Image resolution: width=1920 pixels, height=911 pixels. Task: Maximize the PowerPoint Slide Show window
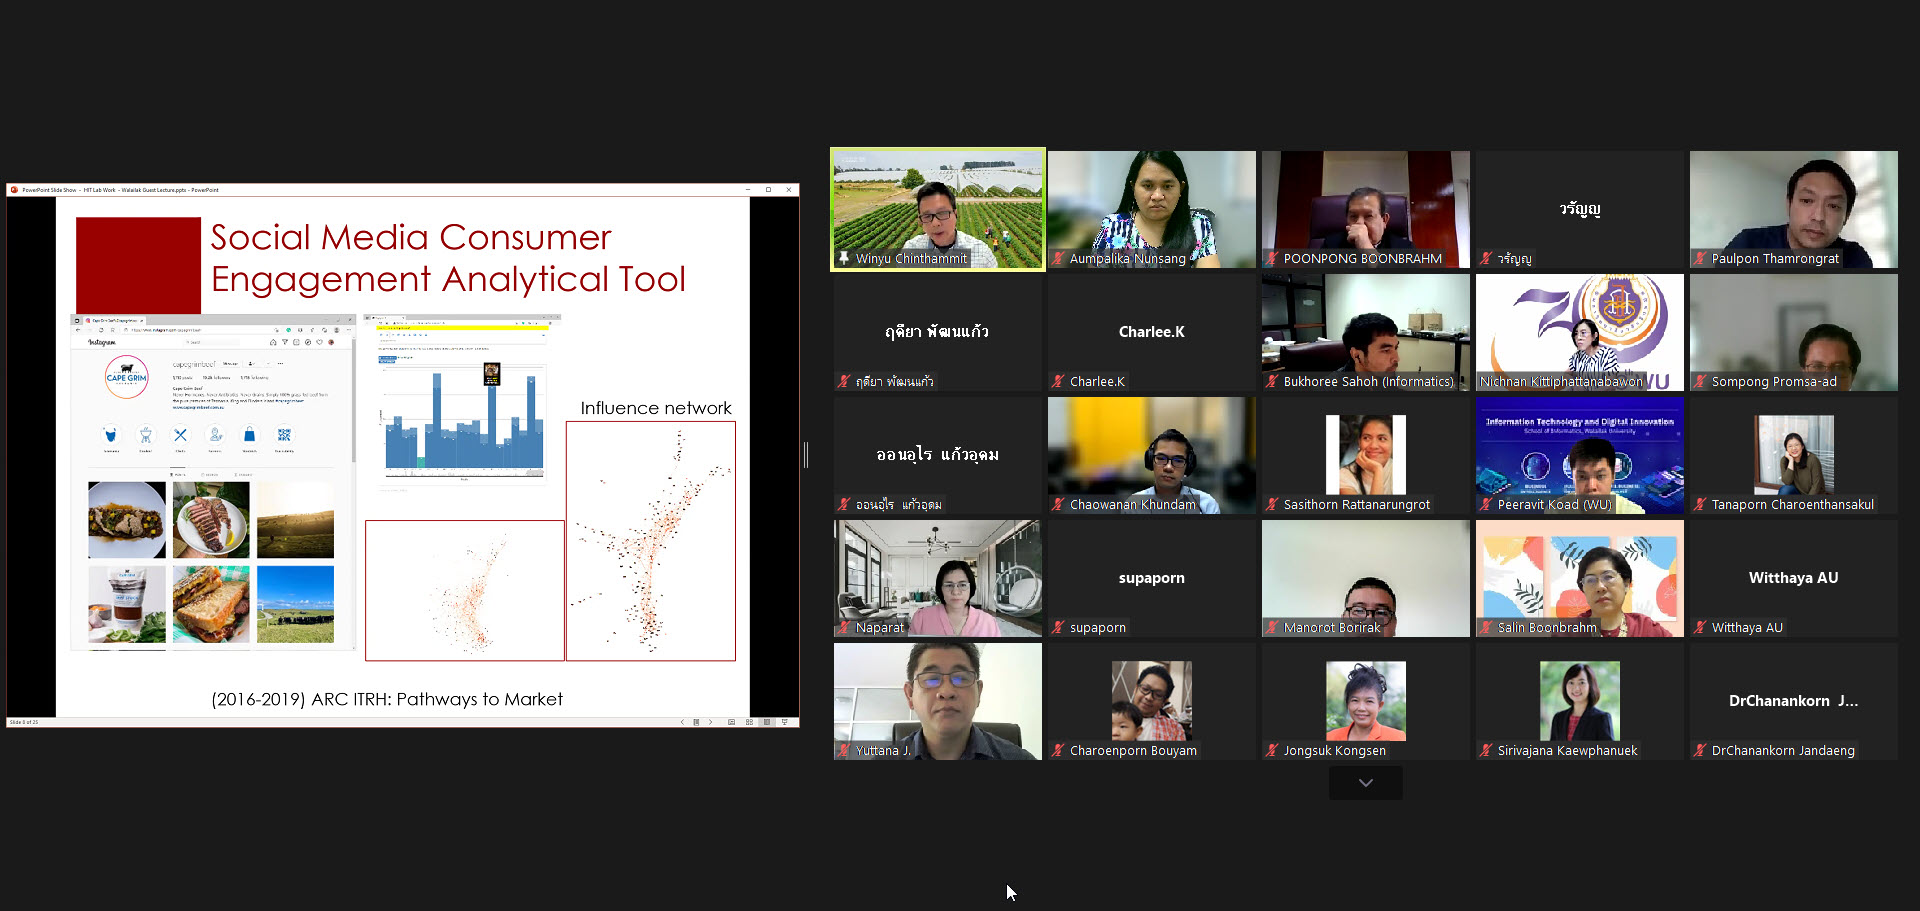[768, 189]
